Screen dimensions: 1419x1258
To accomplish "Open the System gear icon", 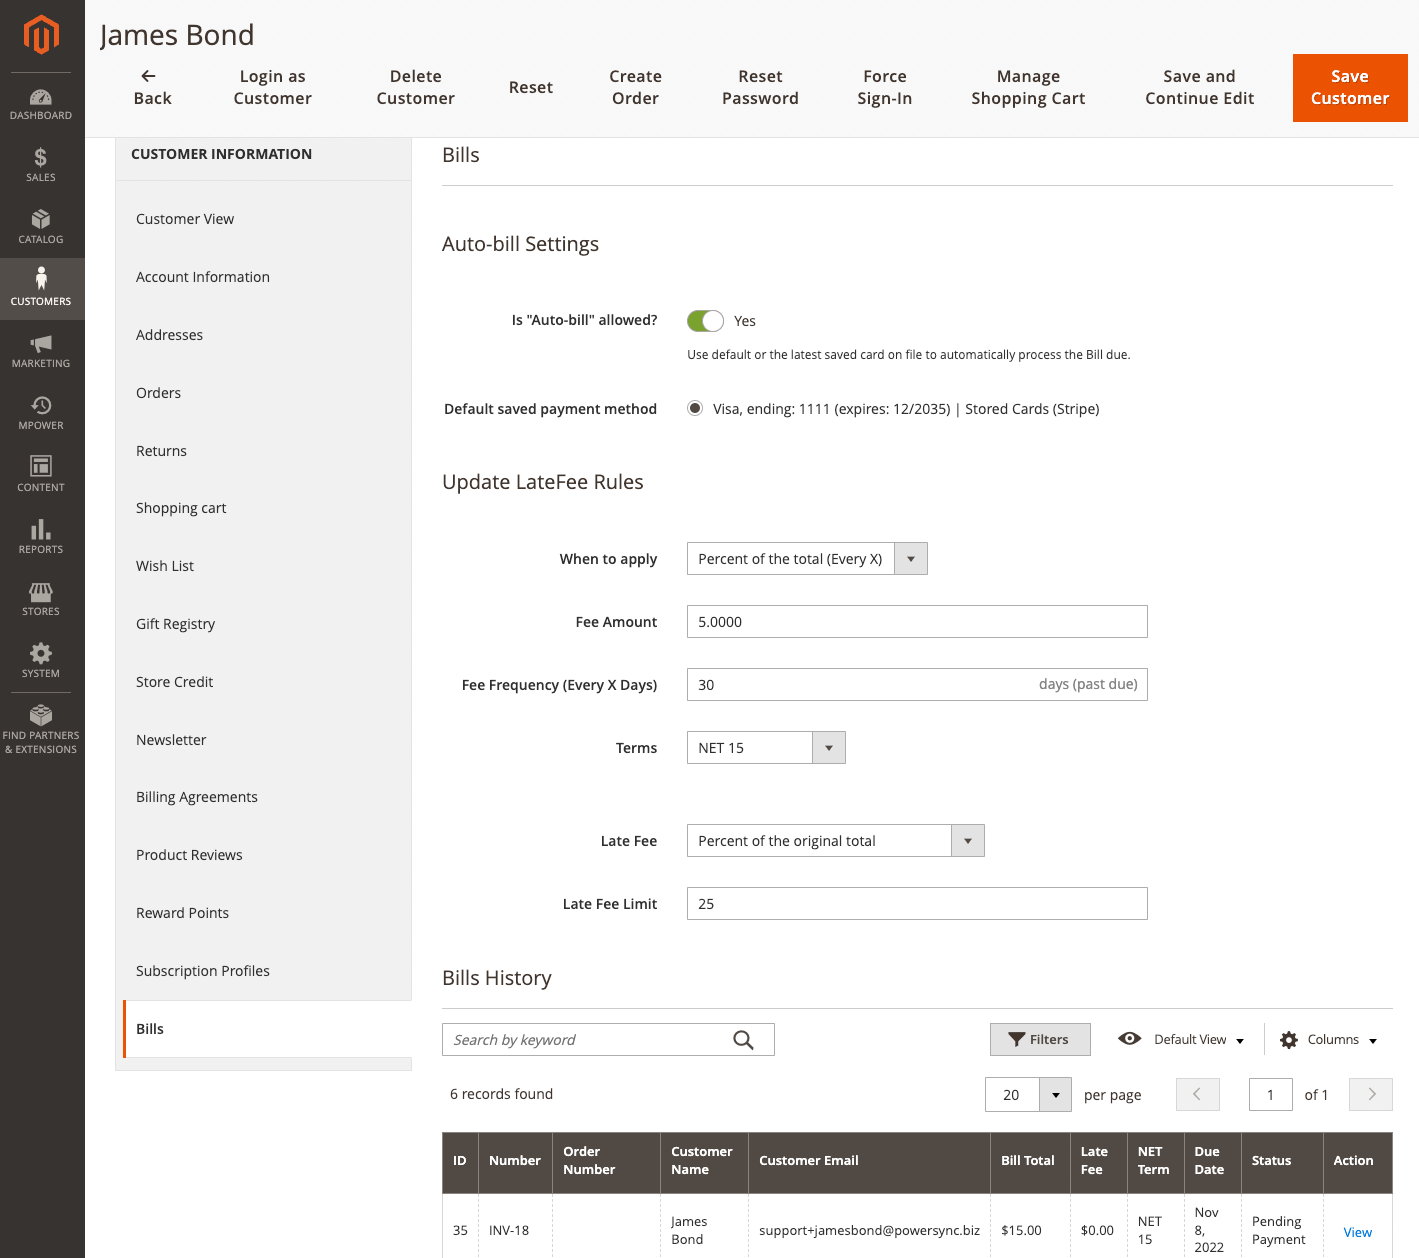I will click(41, 653).
